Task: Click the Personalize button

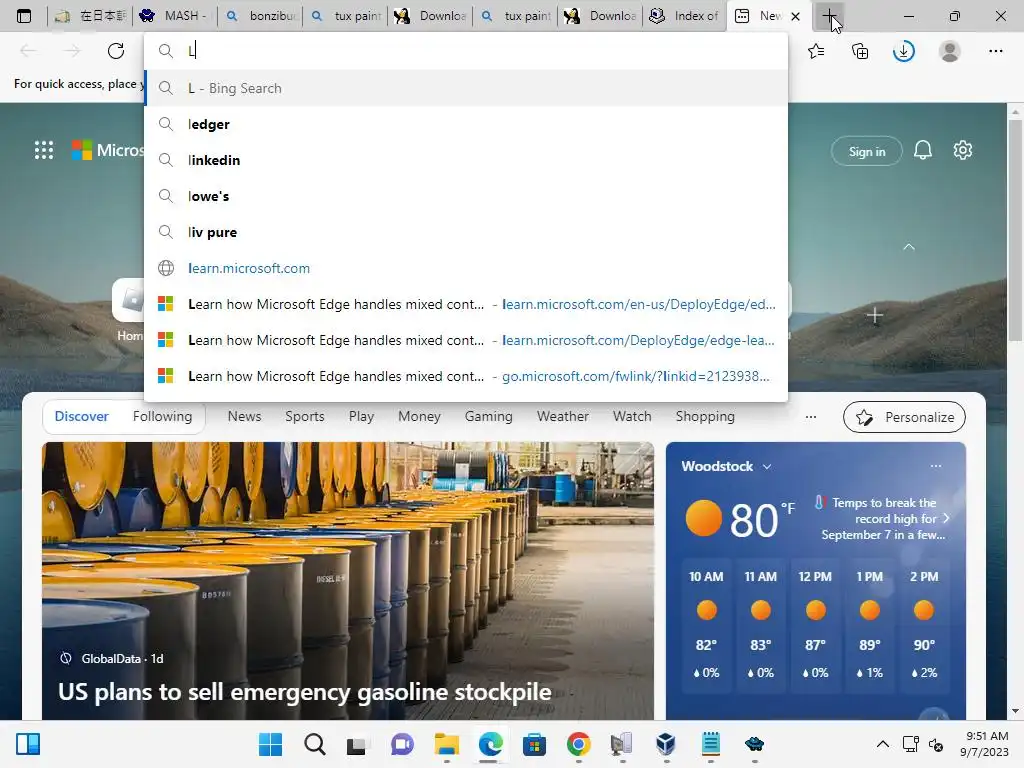Action: 904,417
